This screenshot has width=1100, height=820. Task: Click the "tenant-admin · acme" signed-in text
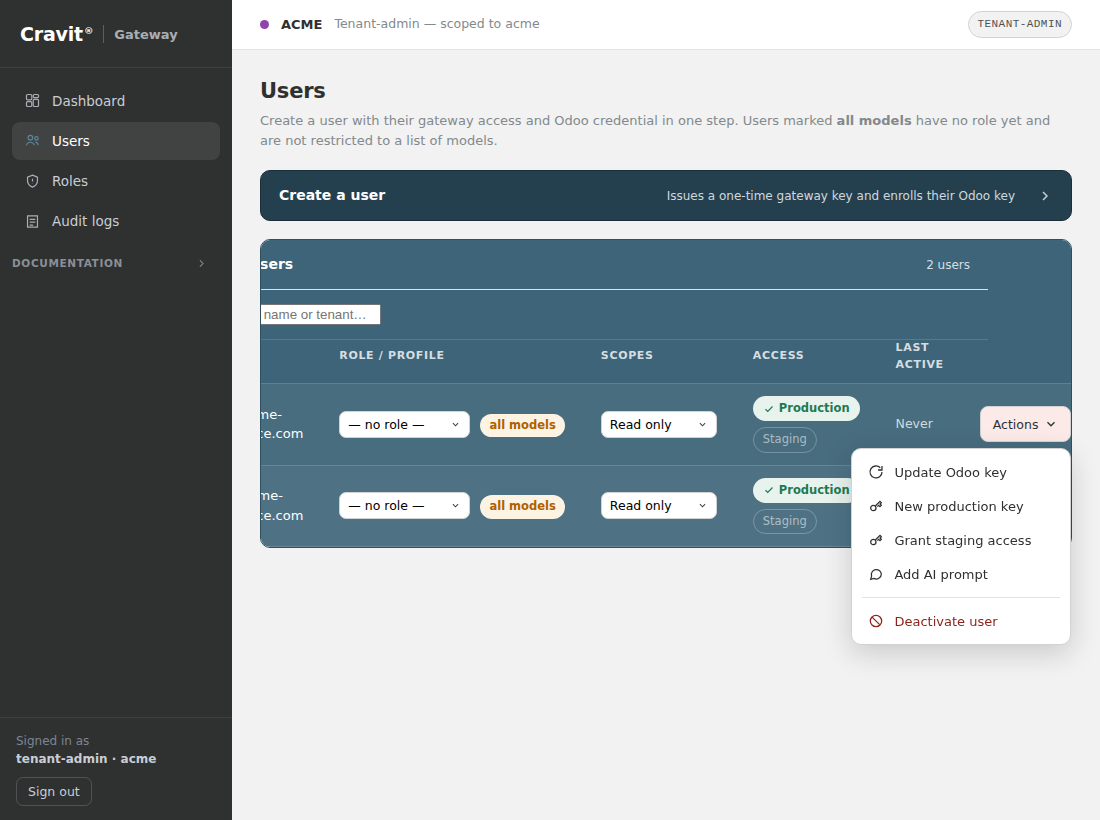coord(86,758)
